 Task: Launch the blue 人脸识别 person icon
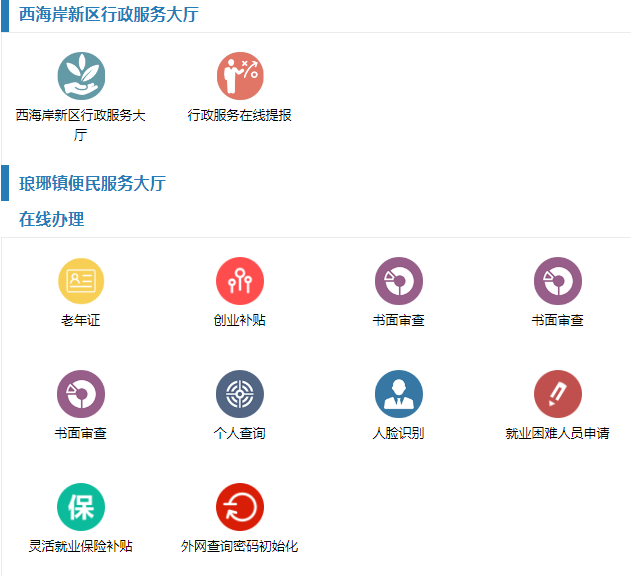399,394
